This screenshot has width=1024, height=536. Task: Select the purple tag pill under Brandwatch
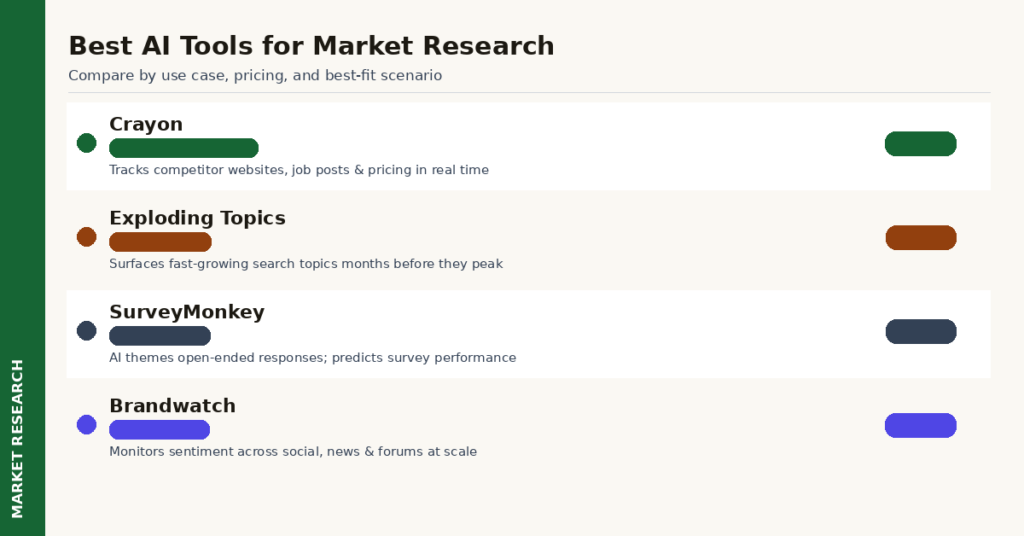click(x=159, y=430)
